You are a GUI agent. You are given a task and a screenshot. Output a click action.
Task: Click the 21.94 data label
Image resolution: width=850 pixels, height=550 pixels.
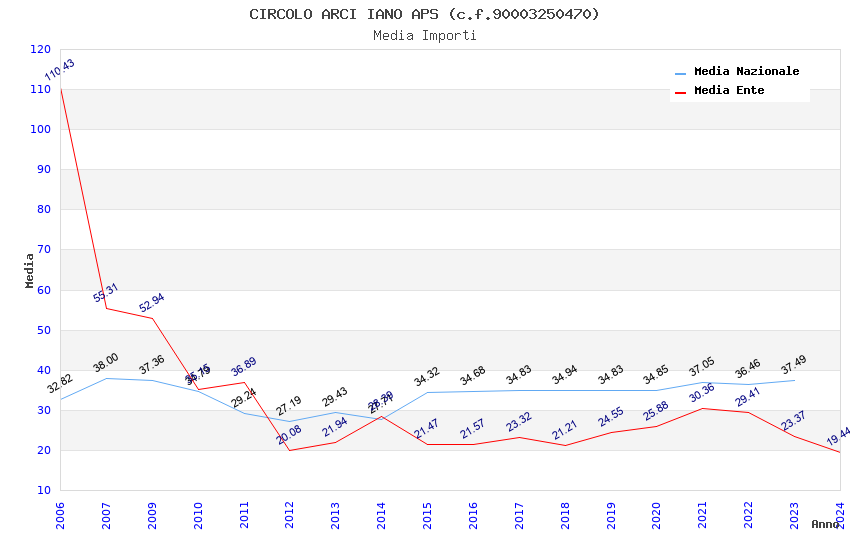(334, 427)
